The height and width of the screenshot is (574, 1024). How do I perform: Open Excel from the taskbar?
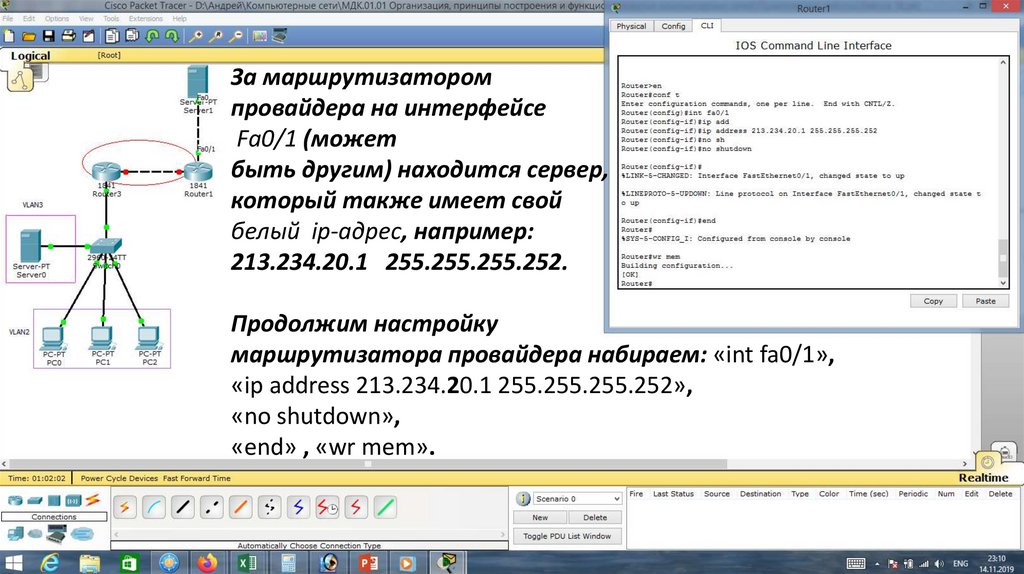pos(248,562)
